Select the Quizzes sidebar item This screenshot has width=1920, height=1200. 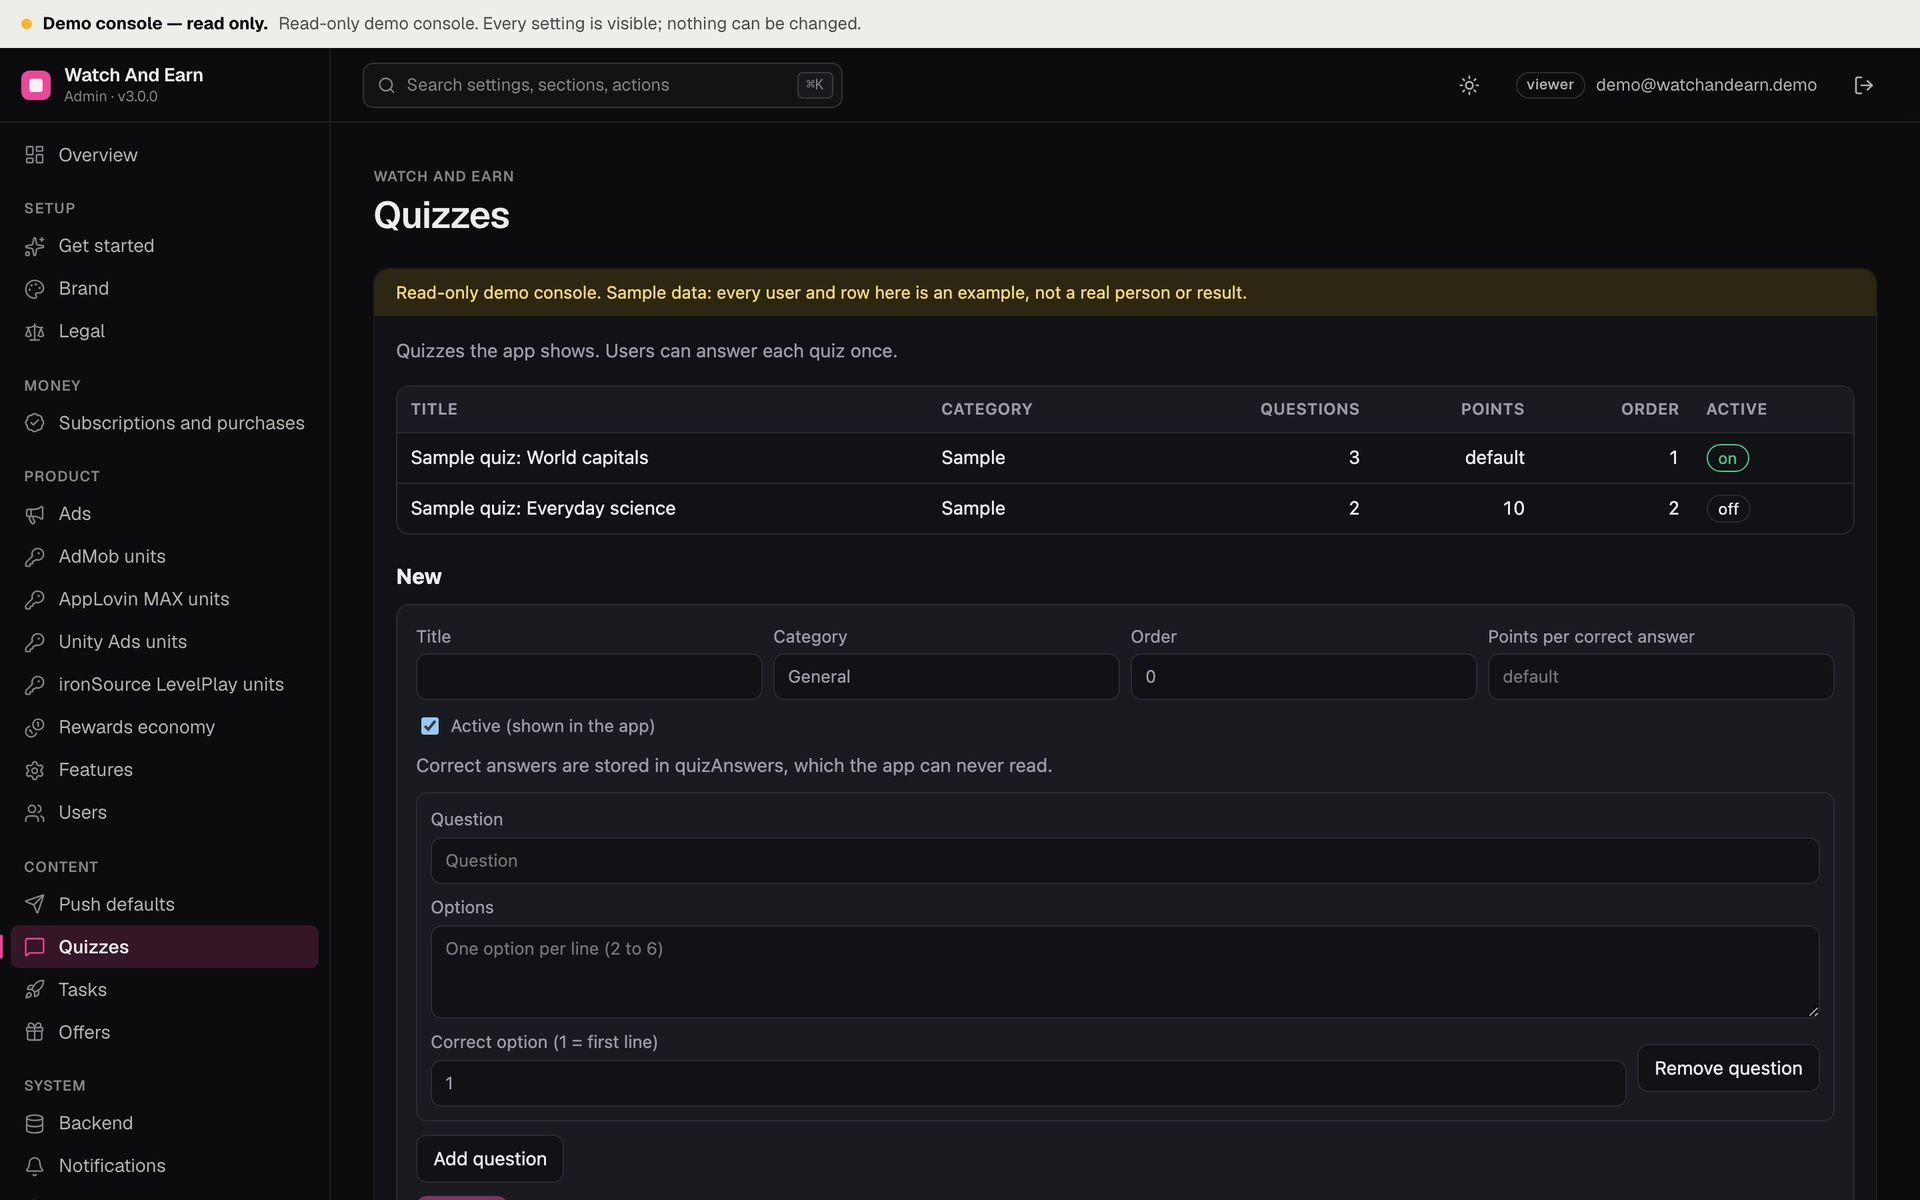[x=165, y=947]
